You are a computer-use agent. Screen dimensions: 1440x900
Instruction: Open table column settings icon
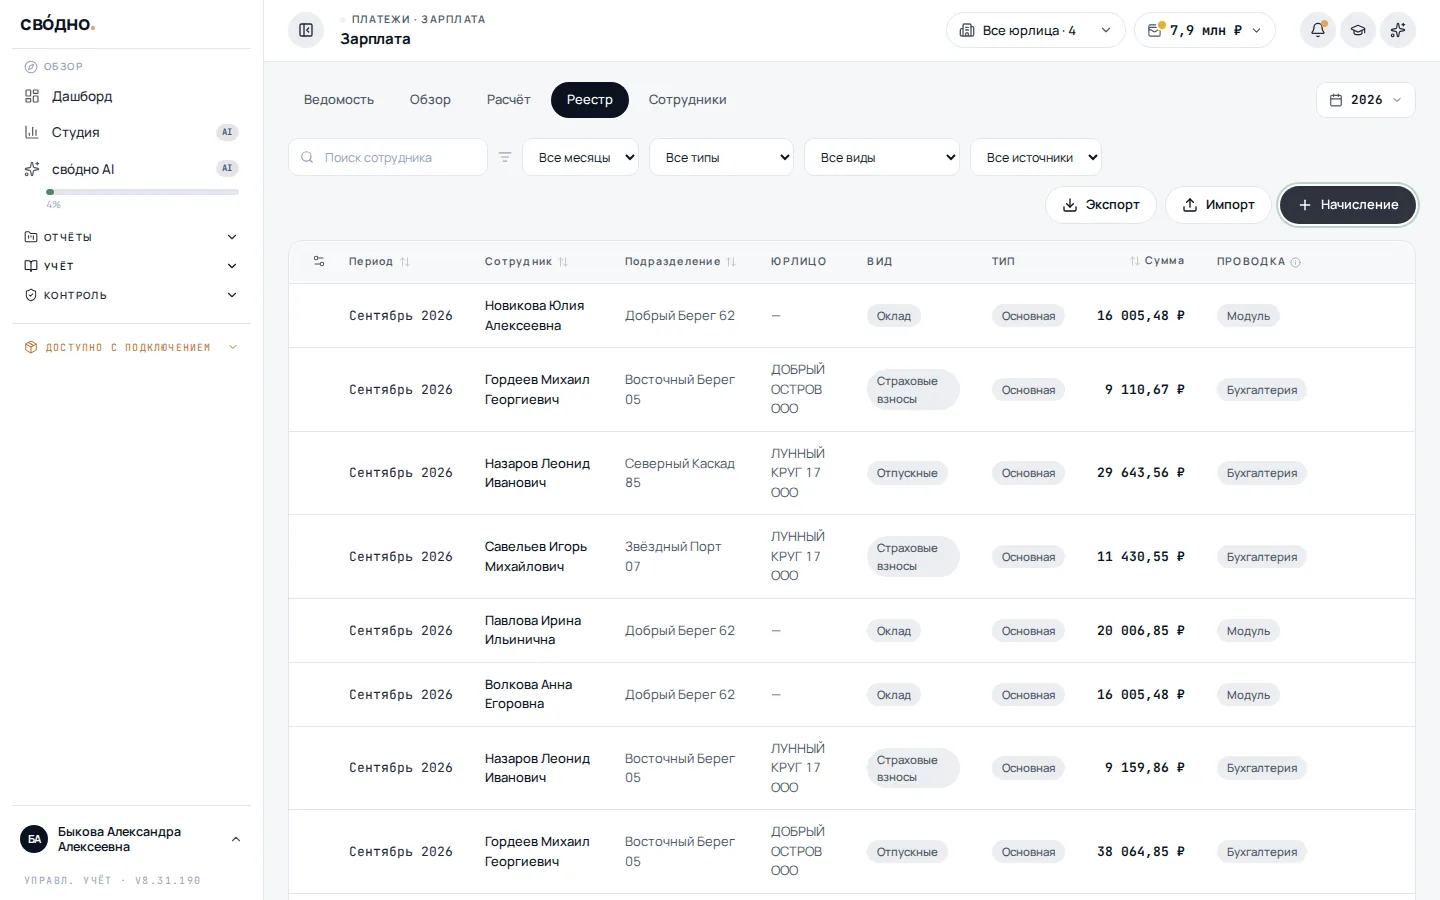coord(319,261)
